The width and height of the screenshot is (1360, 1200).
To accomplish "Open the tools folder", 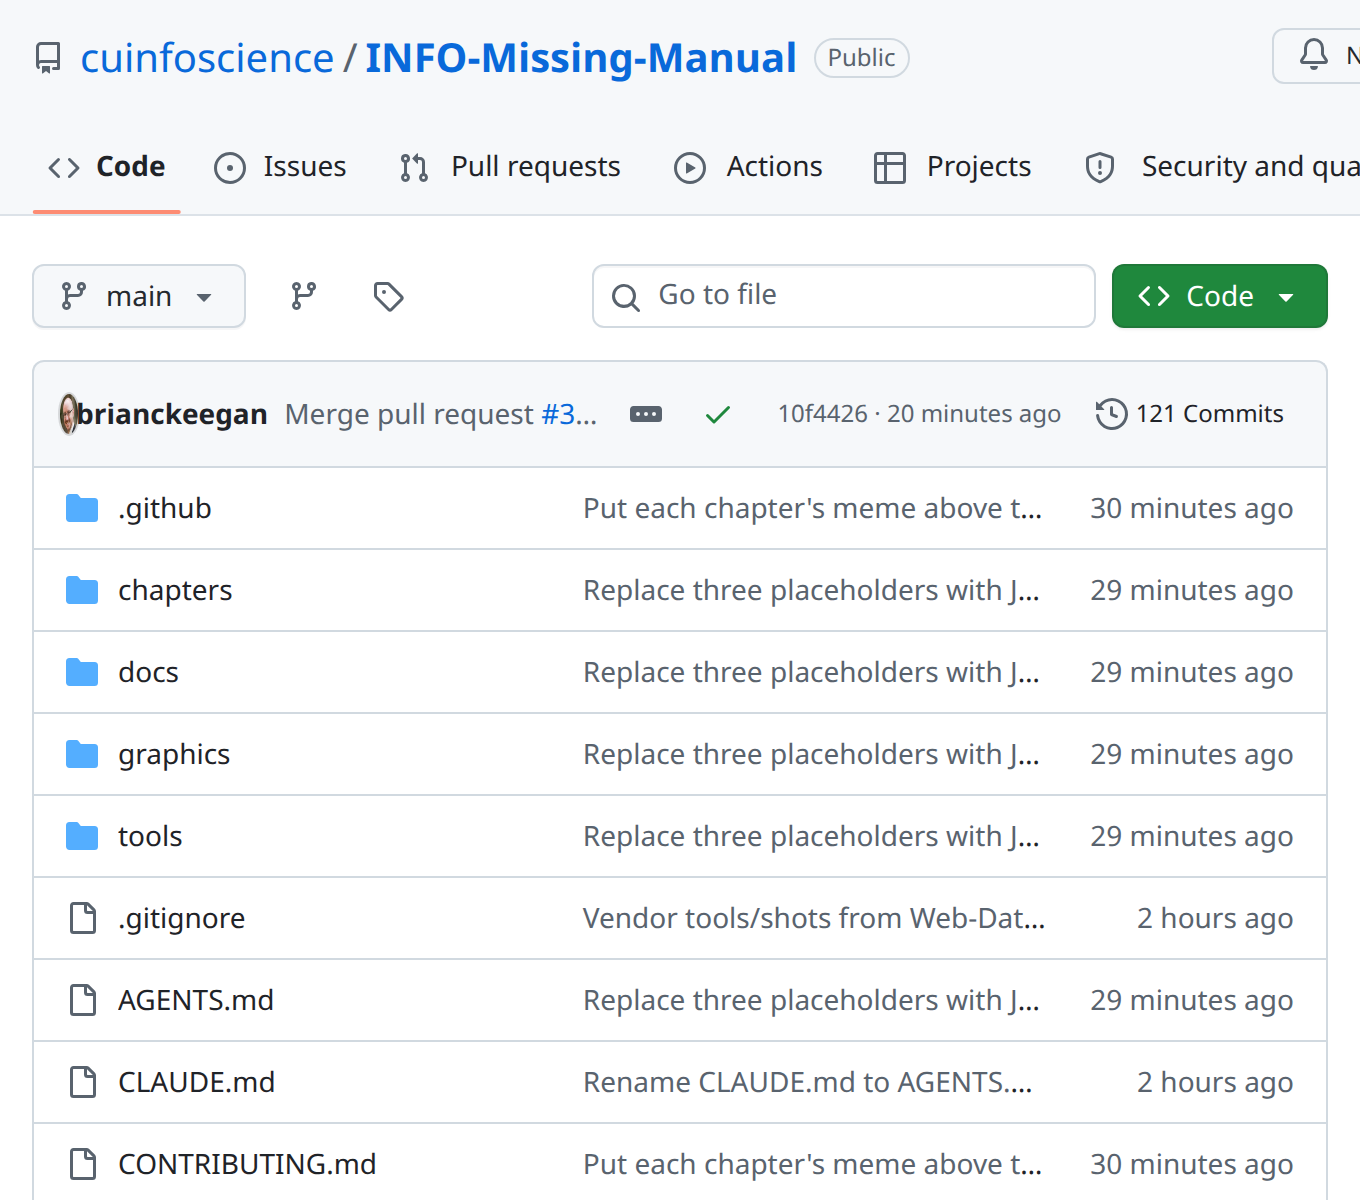I will click(150, 836).
